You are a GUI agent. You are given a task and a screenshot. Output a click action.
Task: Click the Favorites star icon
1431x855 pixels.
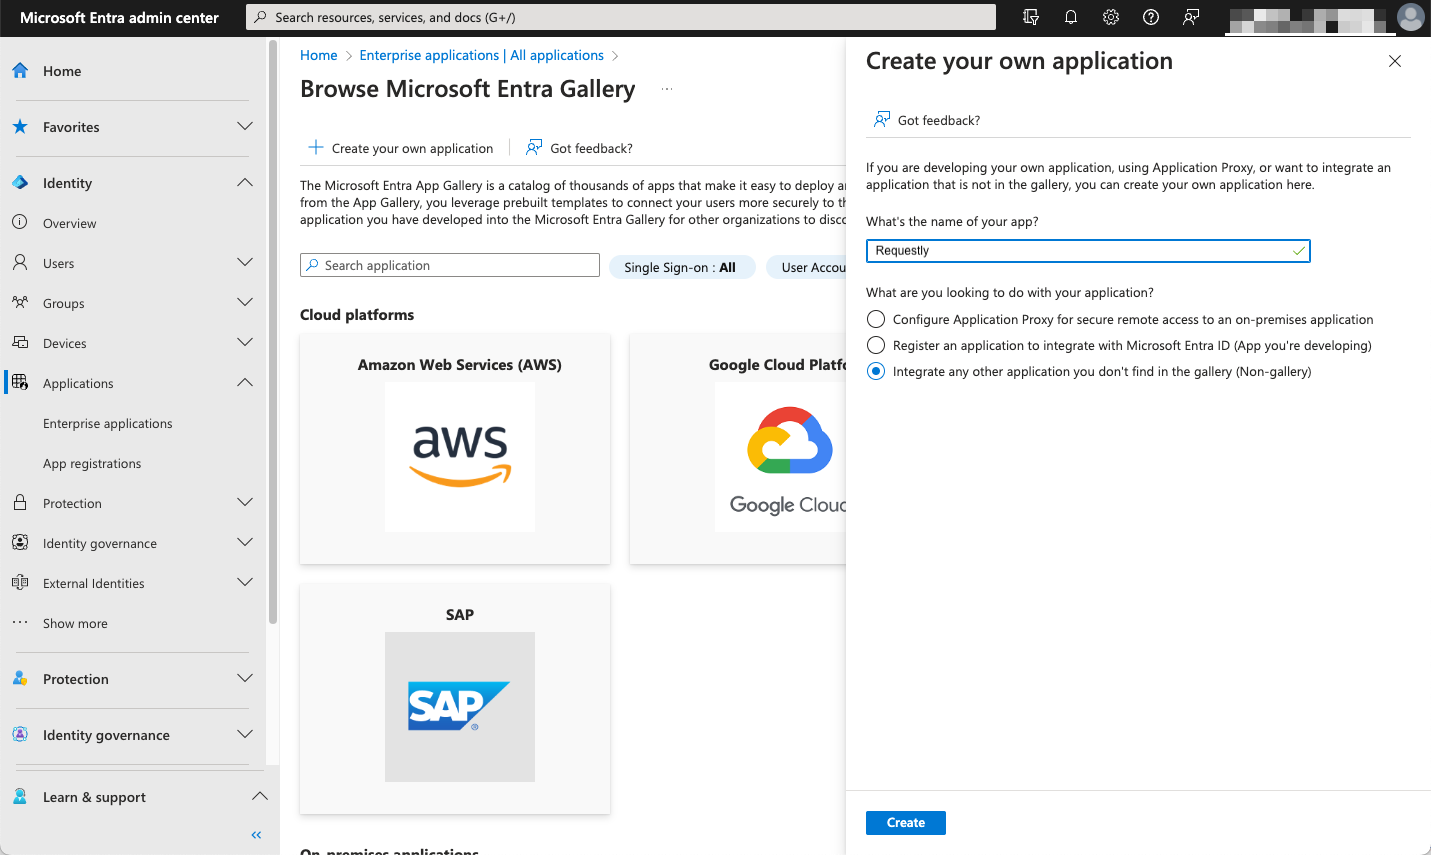click(x=20, y=127)
